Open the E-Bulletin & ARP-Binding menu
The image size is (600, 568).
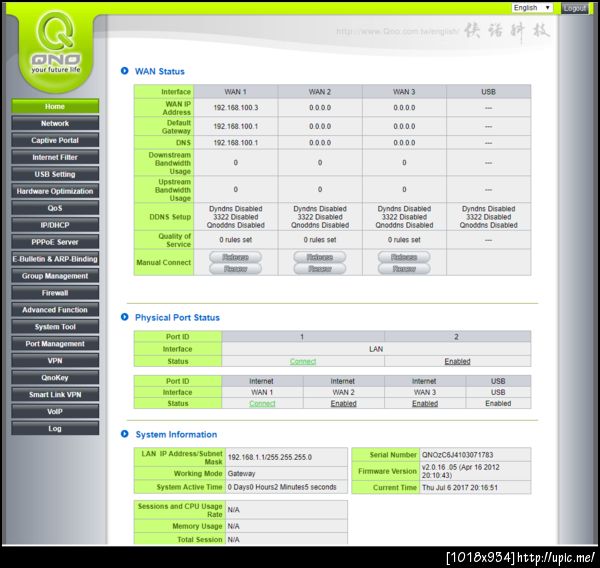(x=55, y=259)
